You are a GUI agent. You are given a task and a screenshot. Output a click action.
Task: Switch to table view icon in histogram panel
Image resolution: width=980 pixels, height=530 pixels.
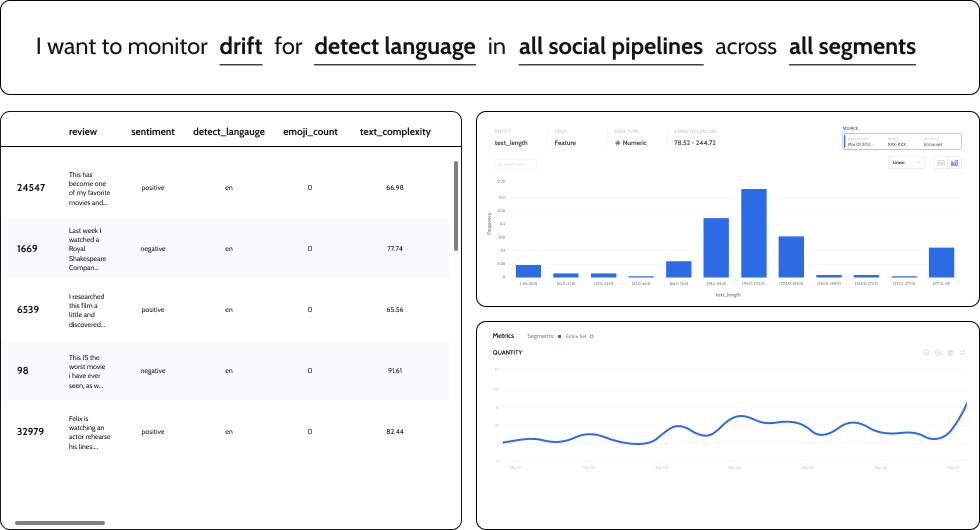pyautogui.click(x=941, y=163)
